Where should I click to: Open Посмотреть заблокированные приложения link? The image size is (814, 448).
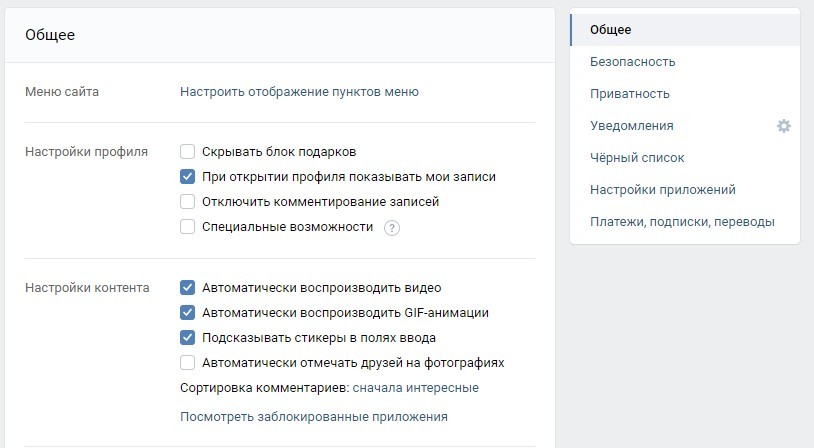pyautogui.click(x=313, y=417)
